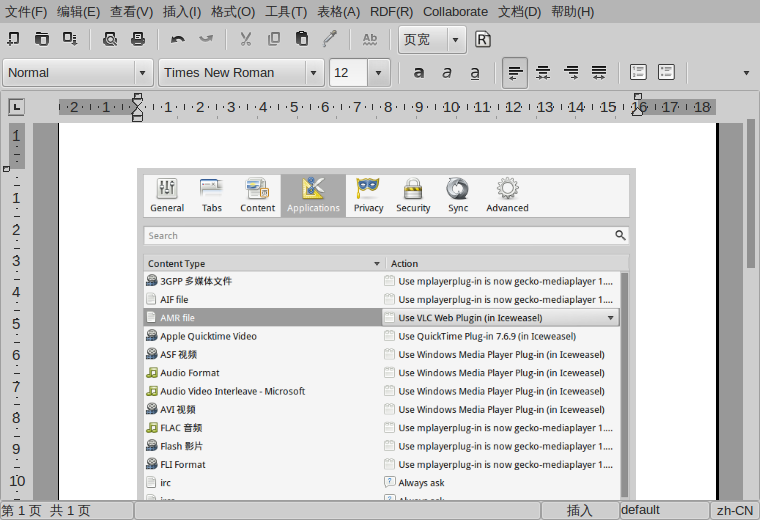Viewport: 760px width, 520px height.
Task: Expand the toolbar overflow arrow
Action: (x=746, y=73)
